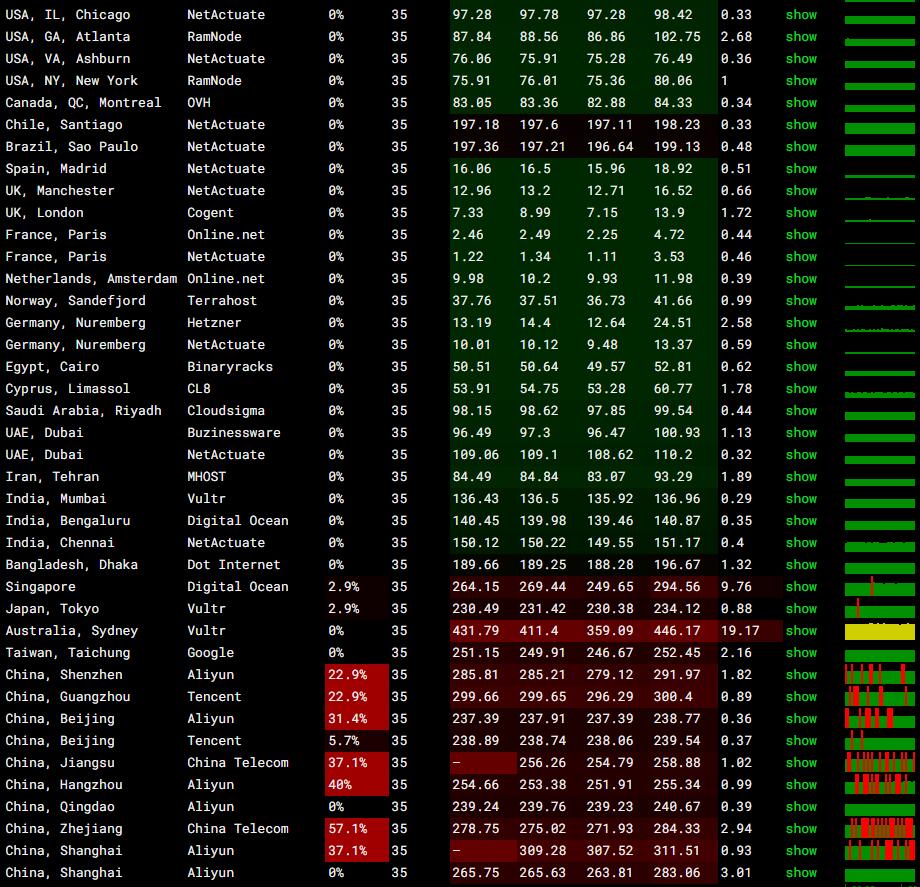The height and width of the screenshot is (887, 920).
Task: Click show in the New York RamNode row
Action: (801, 80)
